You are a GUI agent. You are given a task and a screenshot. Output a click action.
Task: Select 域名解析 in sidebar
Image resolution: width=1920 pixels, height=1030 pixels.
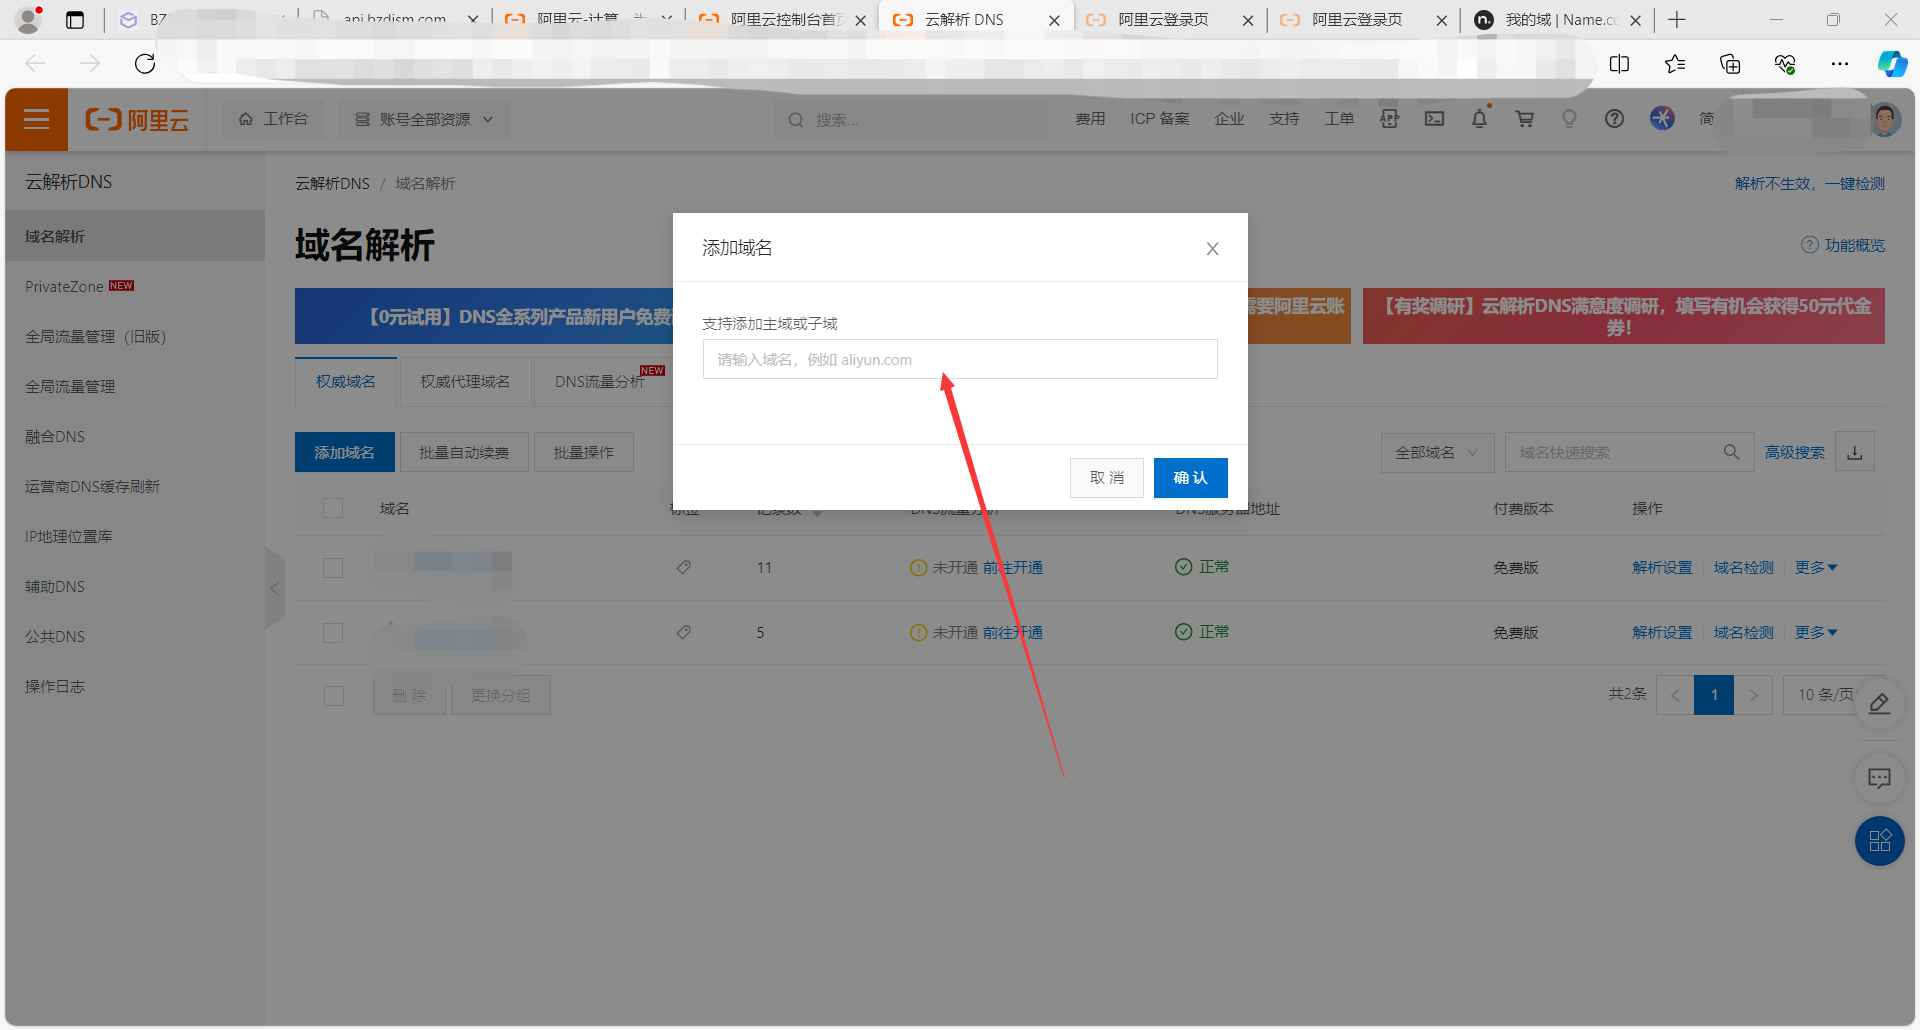pyautogui.click(x=135, y=237)
